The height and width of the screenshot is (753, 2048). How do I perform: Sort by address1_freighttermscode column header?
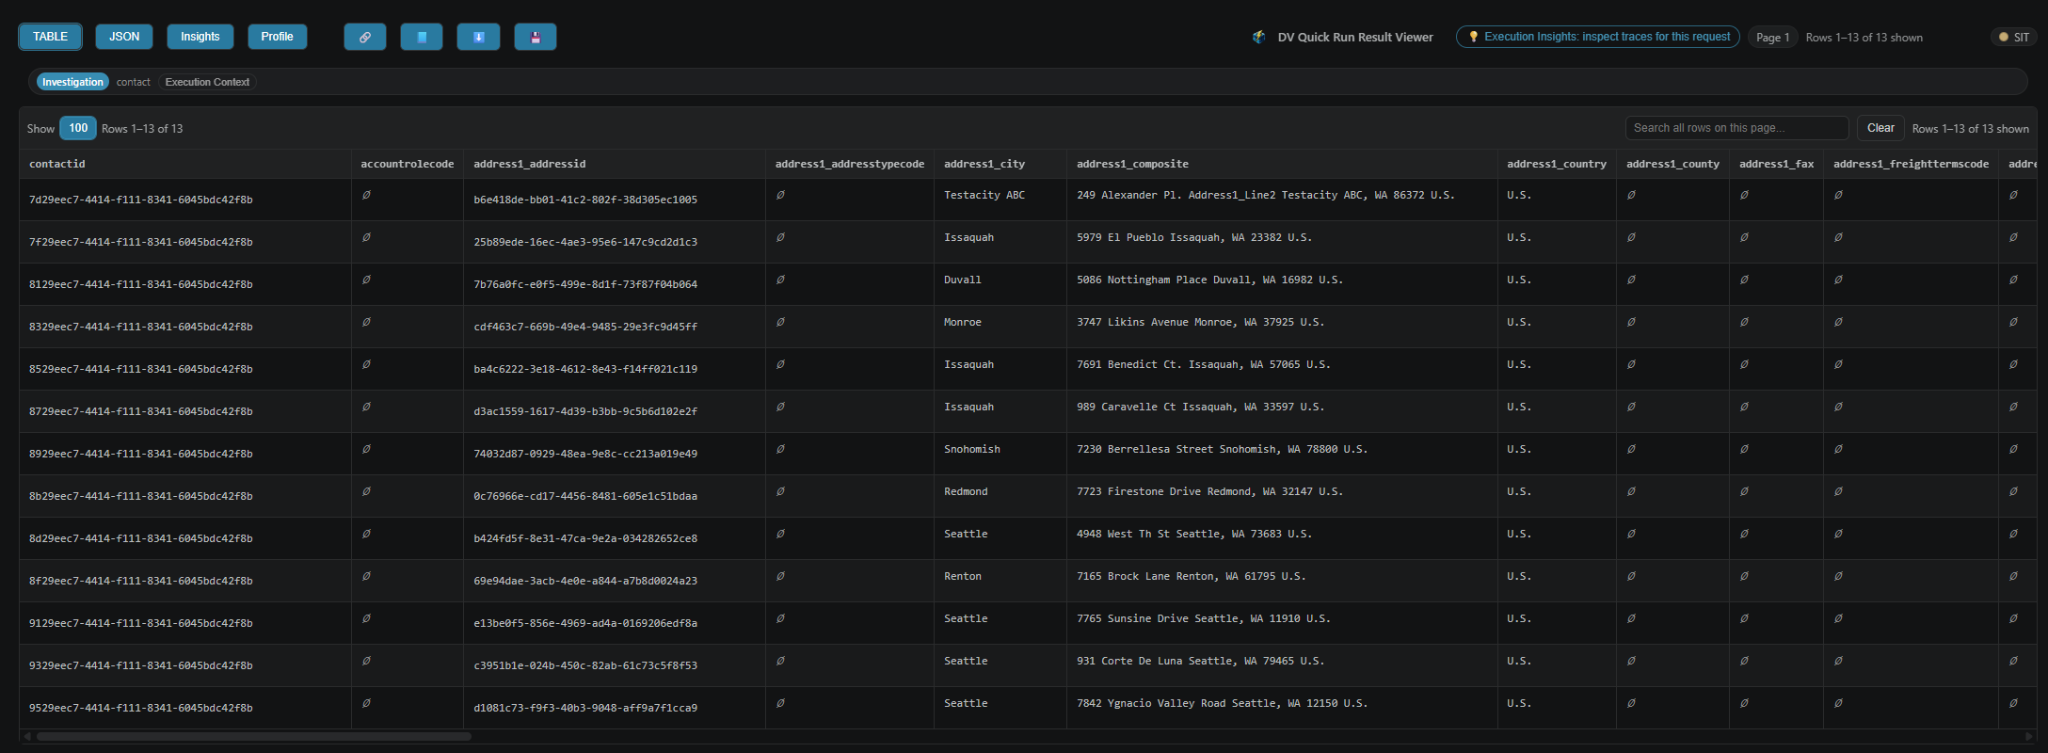[1911, 164]
